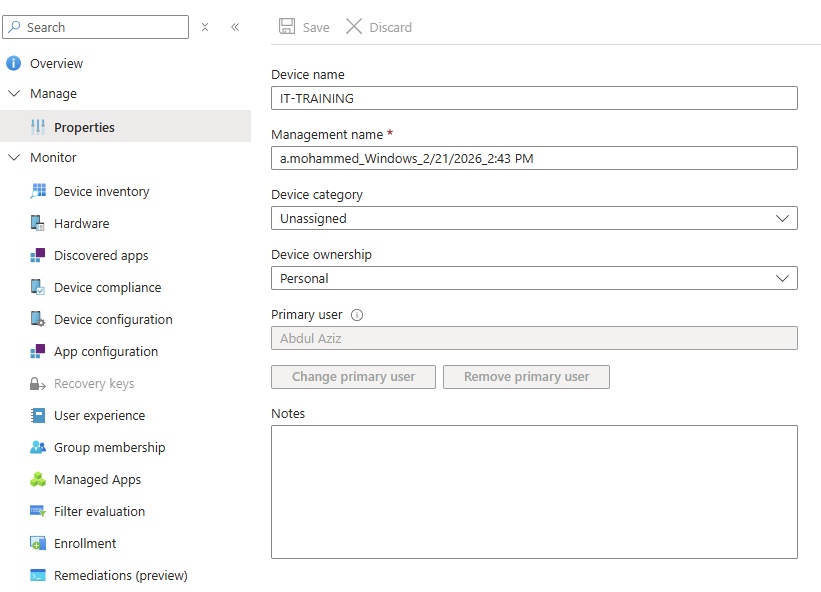Collapse the sidebar navigation pane

pyautogui.click(x=235, y=27)
